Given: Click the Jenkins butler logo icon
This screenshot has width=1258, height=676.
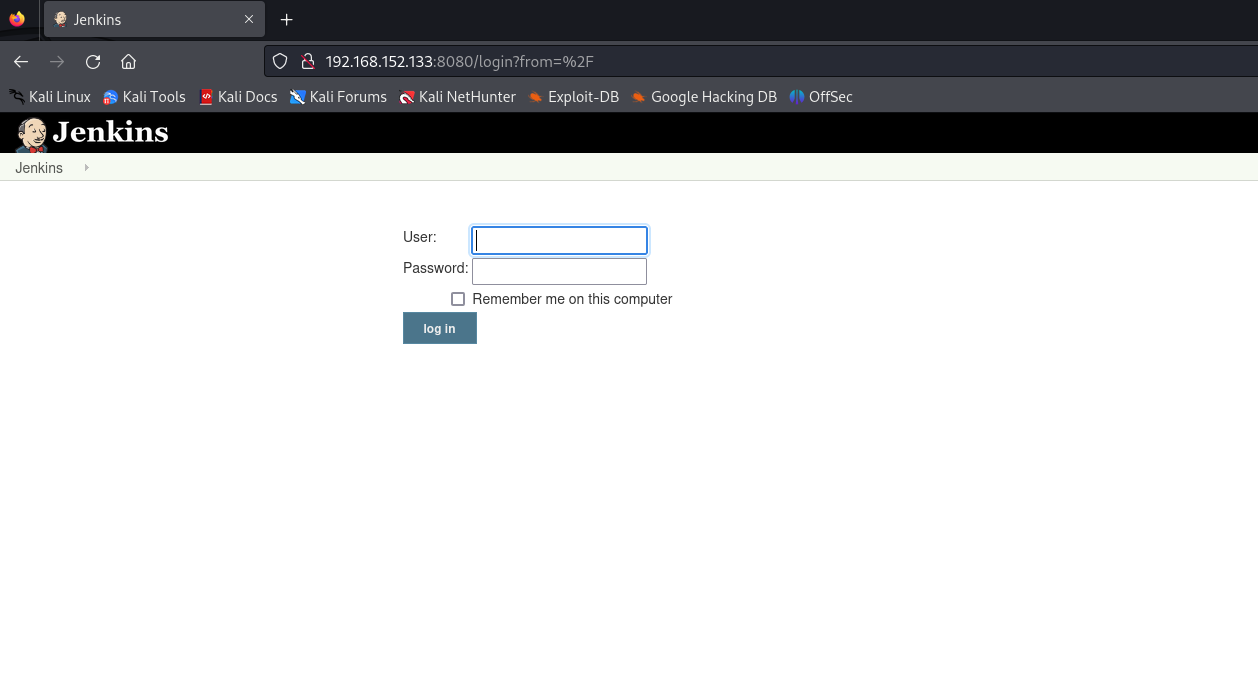Looking at the screenshot, I should [32, 134].
